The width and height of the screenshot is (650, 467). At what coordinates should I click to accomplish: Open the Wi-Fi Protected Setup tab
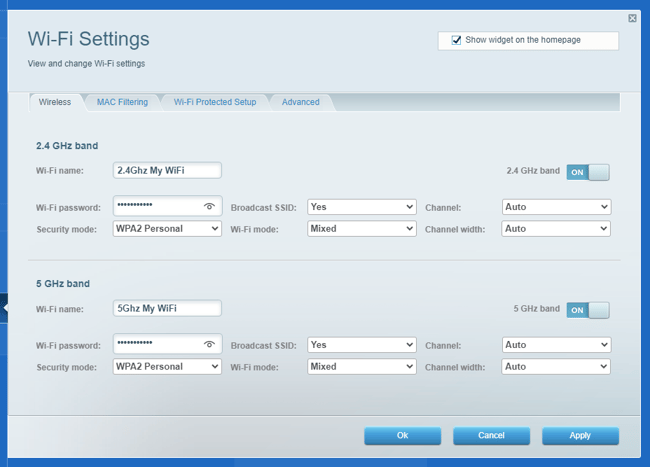click(215, 102)
